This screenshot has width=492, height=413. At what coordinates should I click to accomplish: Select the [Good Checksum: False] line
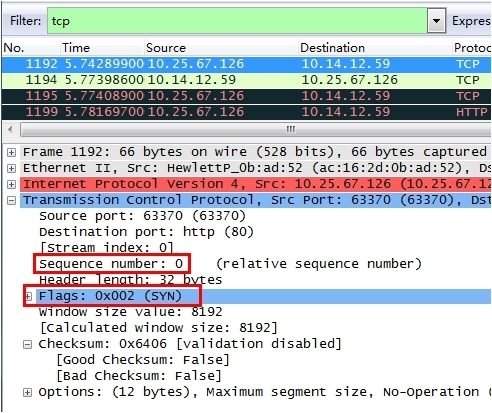(143, 360)
